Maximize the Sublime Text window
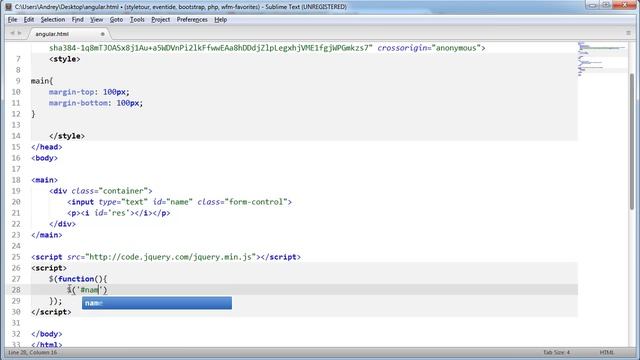The image size is (640, 360). pyautogui.click(x=606, y=5)
